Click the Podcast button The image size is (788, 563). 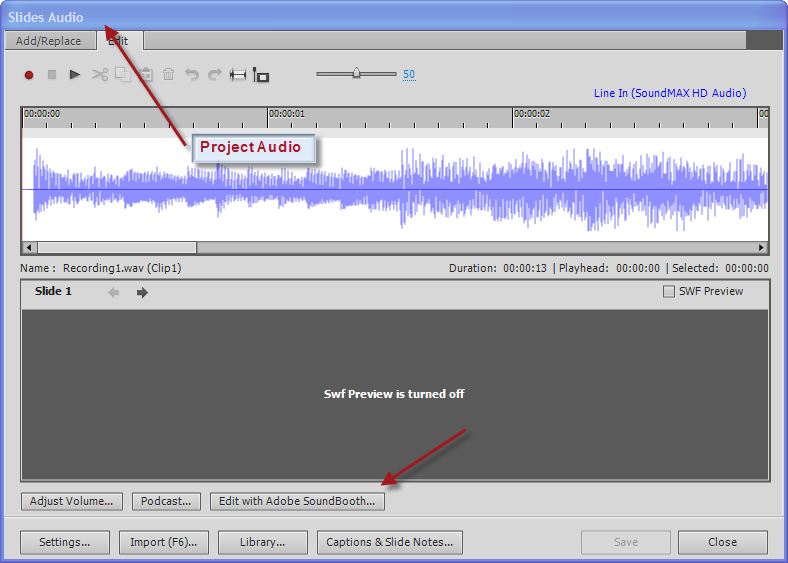pos(167,501)
